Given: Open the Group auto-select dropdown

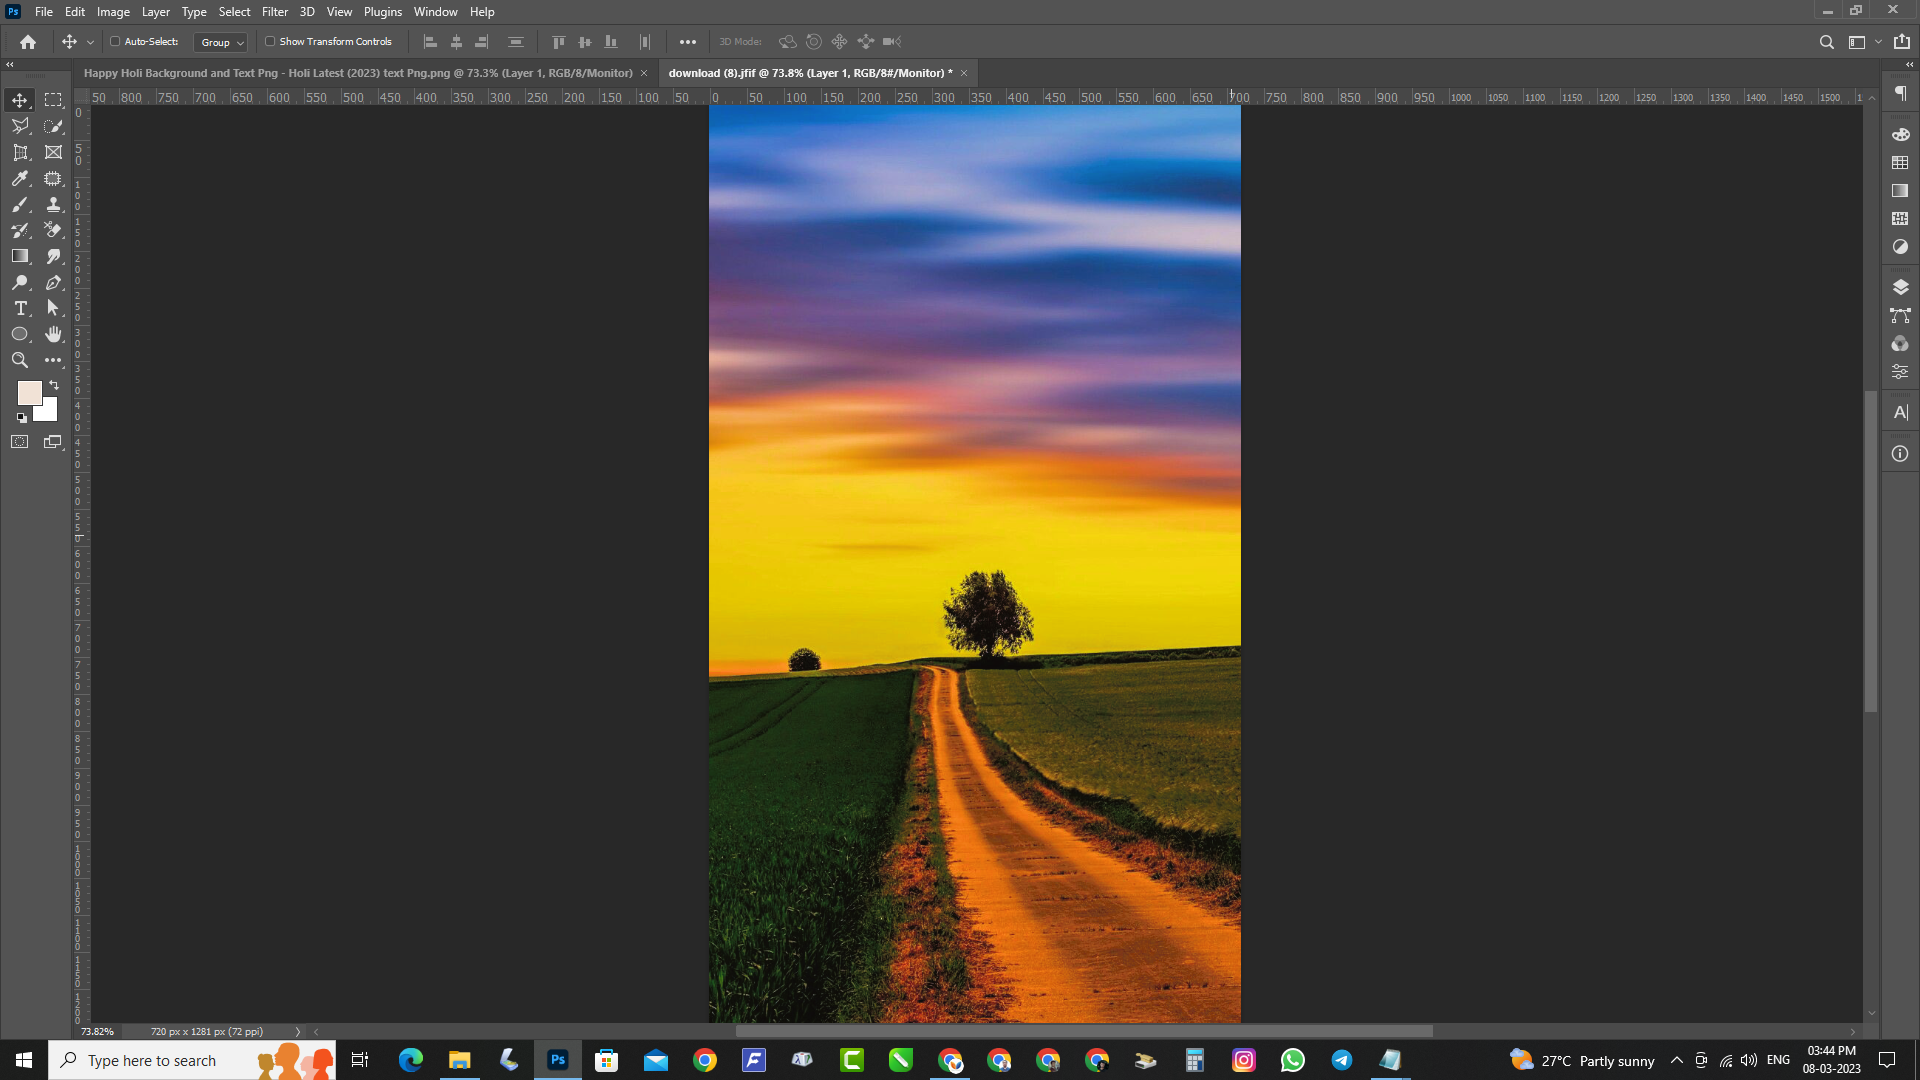Looking at the screenshot, I should 220,42.
